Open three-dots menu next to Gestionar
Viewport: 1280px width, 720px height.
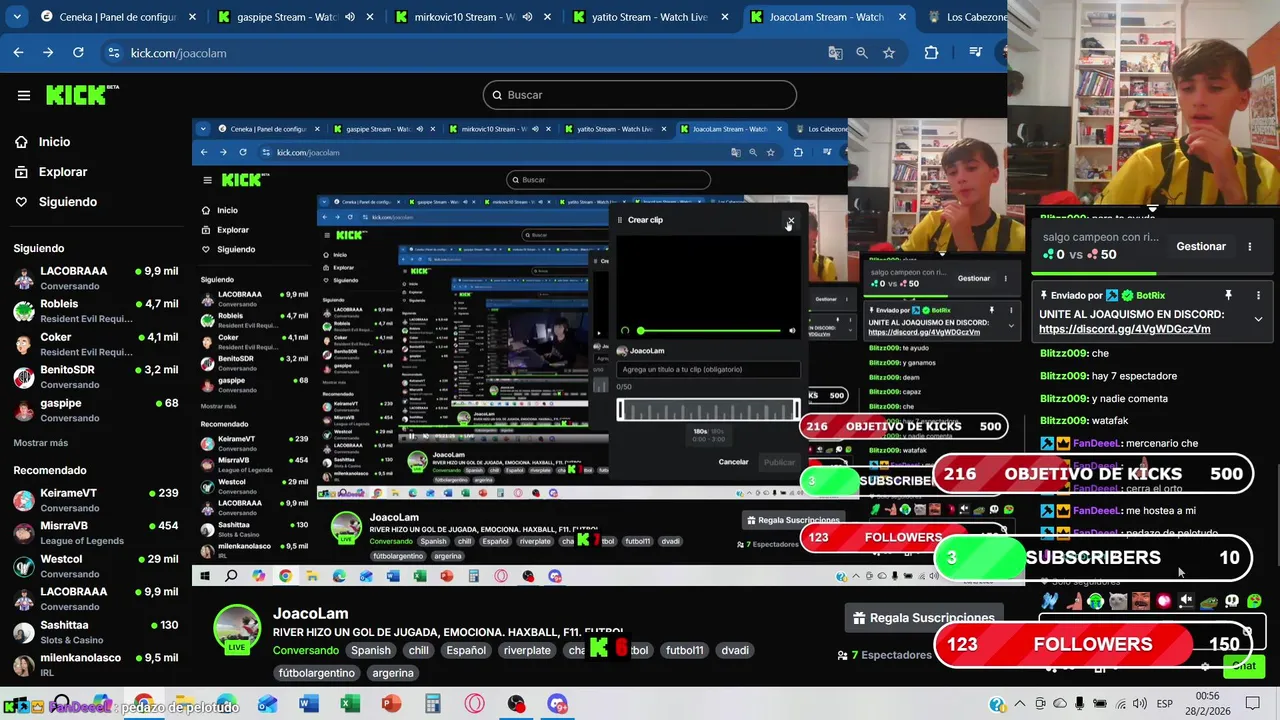pos(1249,246)
